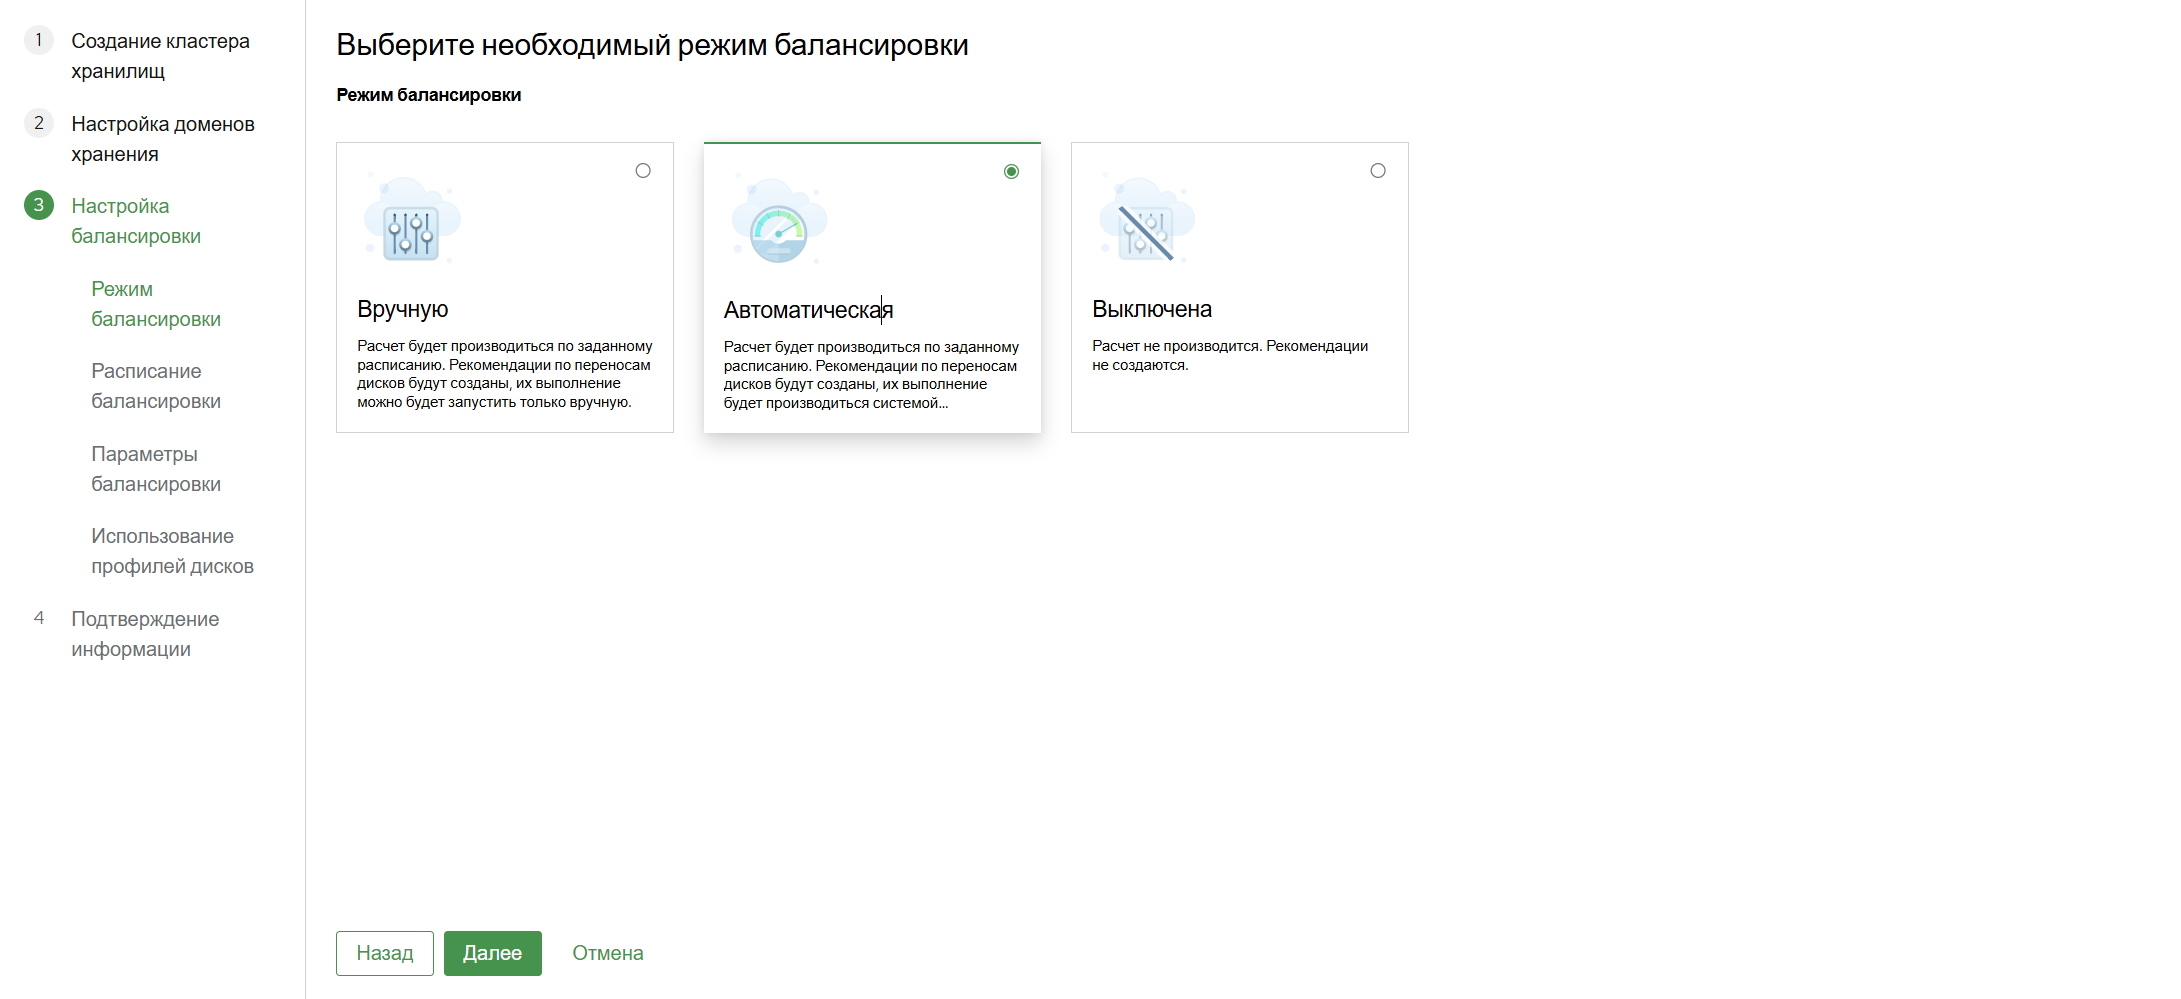Click heading Выберите необходимый режим балансировки
Image resolution: width=2181 pixels, height=999 pixels.
pyautogui.click(x=652, y=45)
